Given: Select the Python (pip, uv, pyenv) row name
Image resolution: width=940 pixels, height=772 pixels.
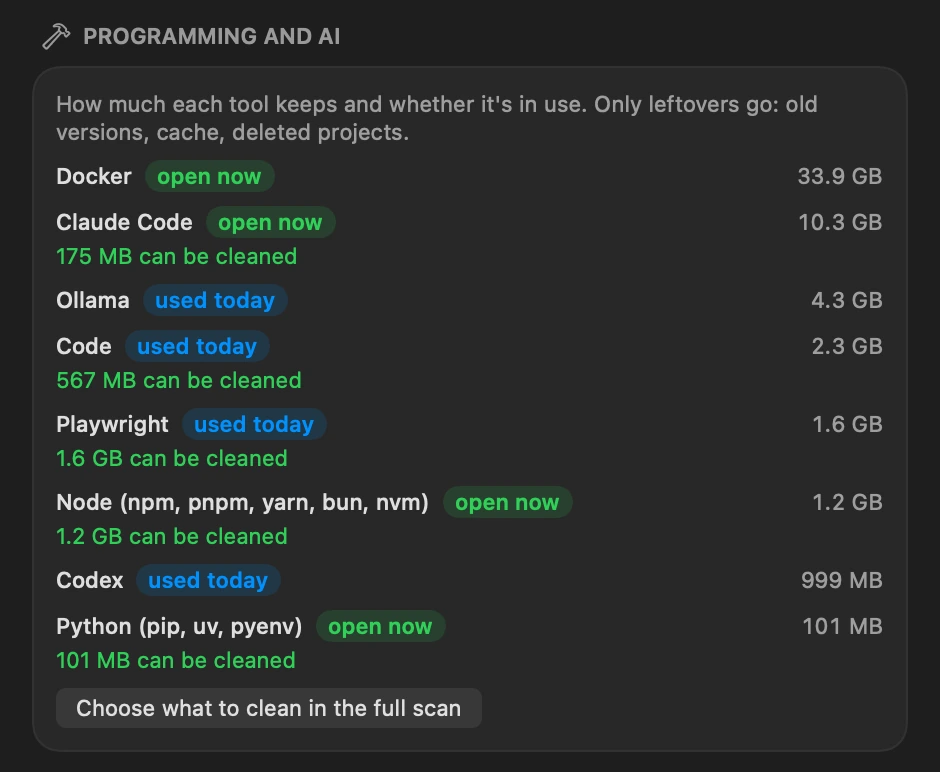Looking at the screenshot, I should [x=179, y=626].
